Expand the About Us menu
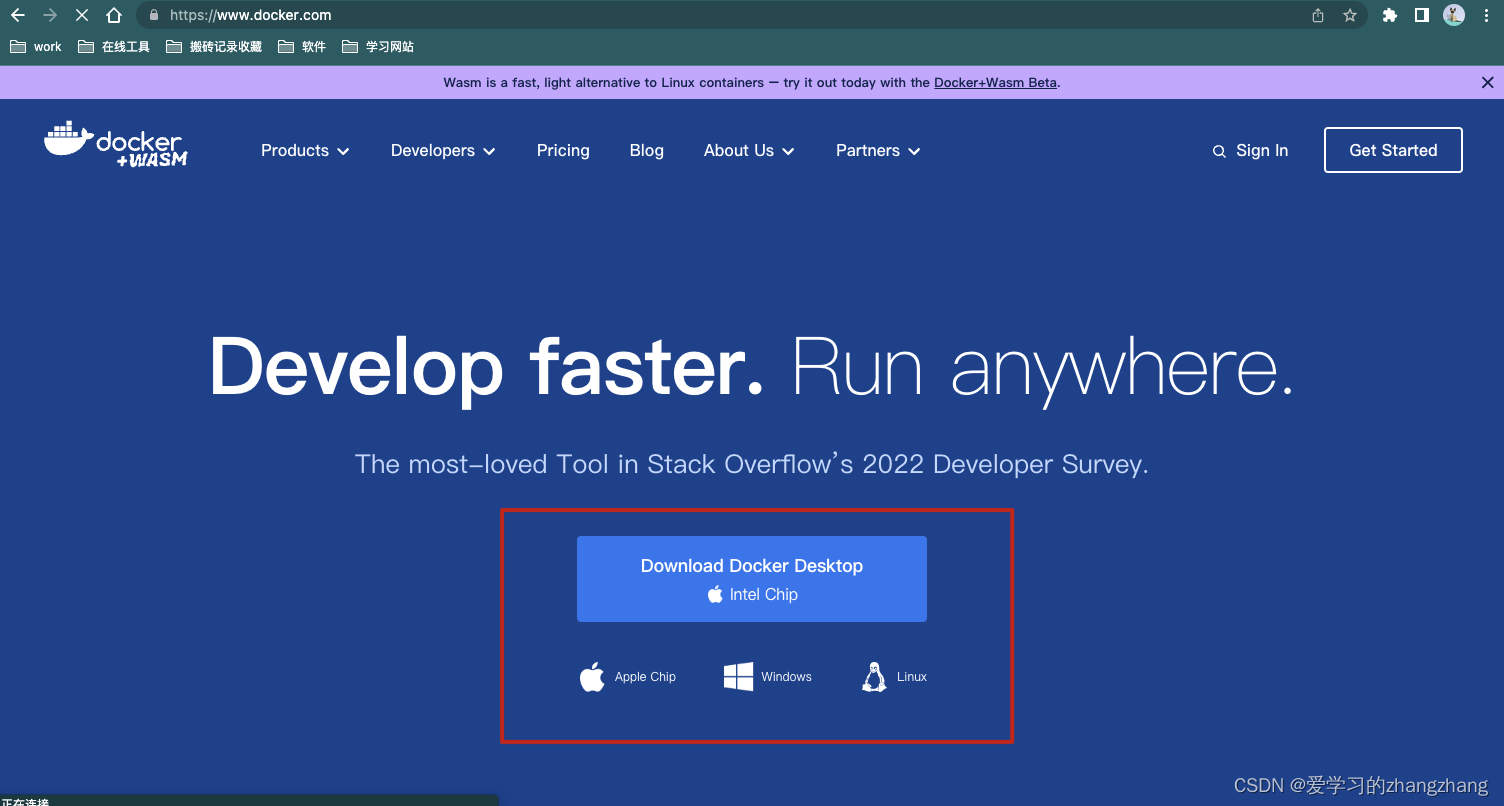 (x=749, y=150)
